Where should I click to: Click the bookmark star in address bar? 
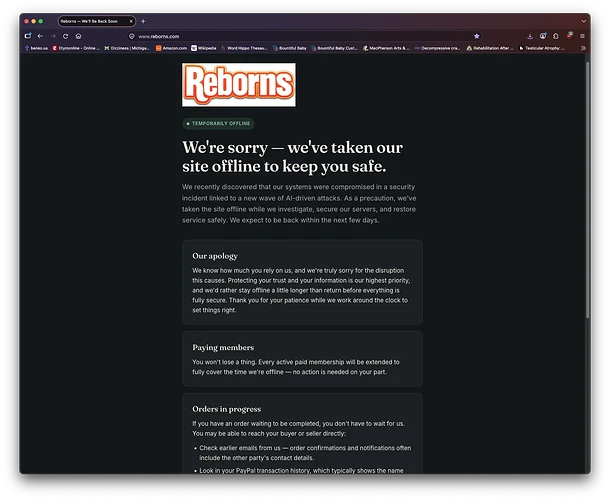[x=477, y=36]
